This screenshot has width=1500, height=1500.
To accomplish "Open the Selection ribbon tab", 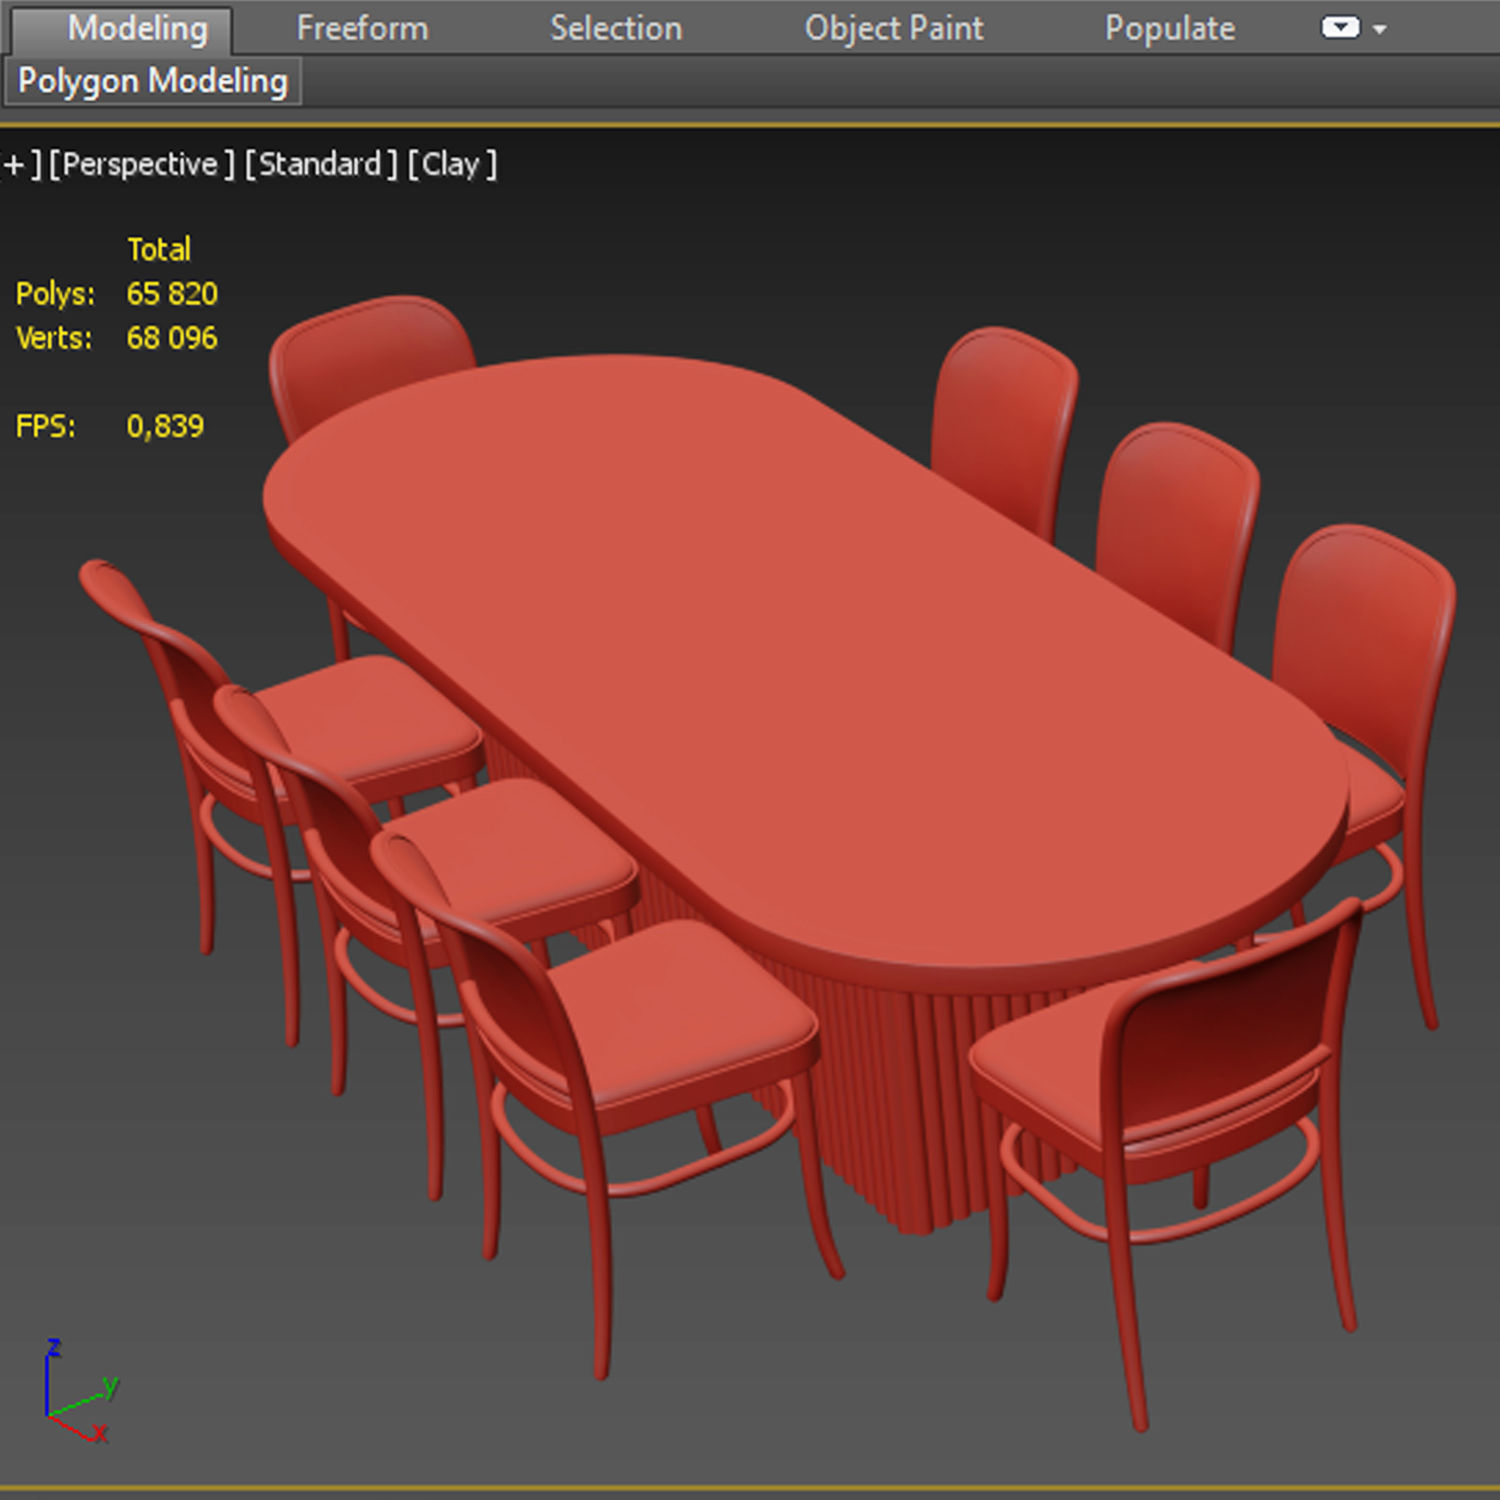I will coord(616,29).
